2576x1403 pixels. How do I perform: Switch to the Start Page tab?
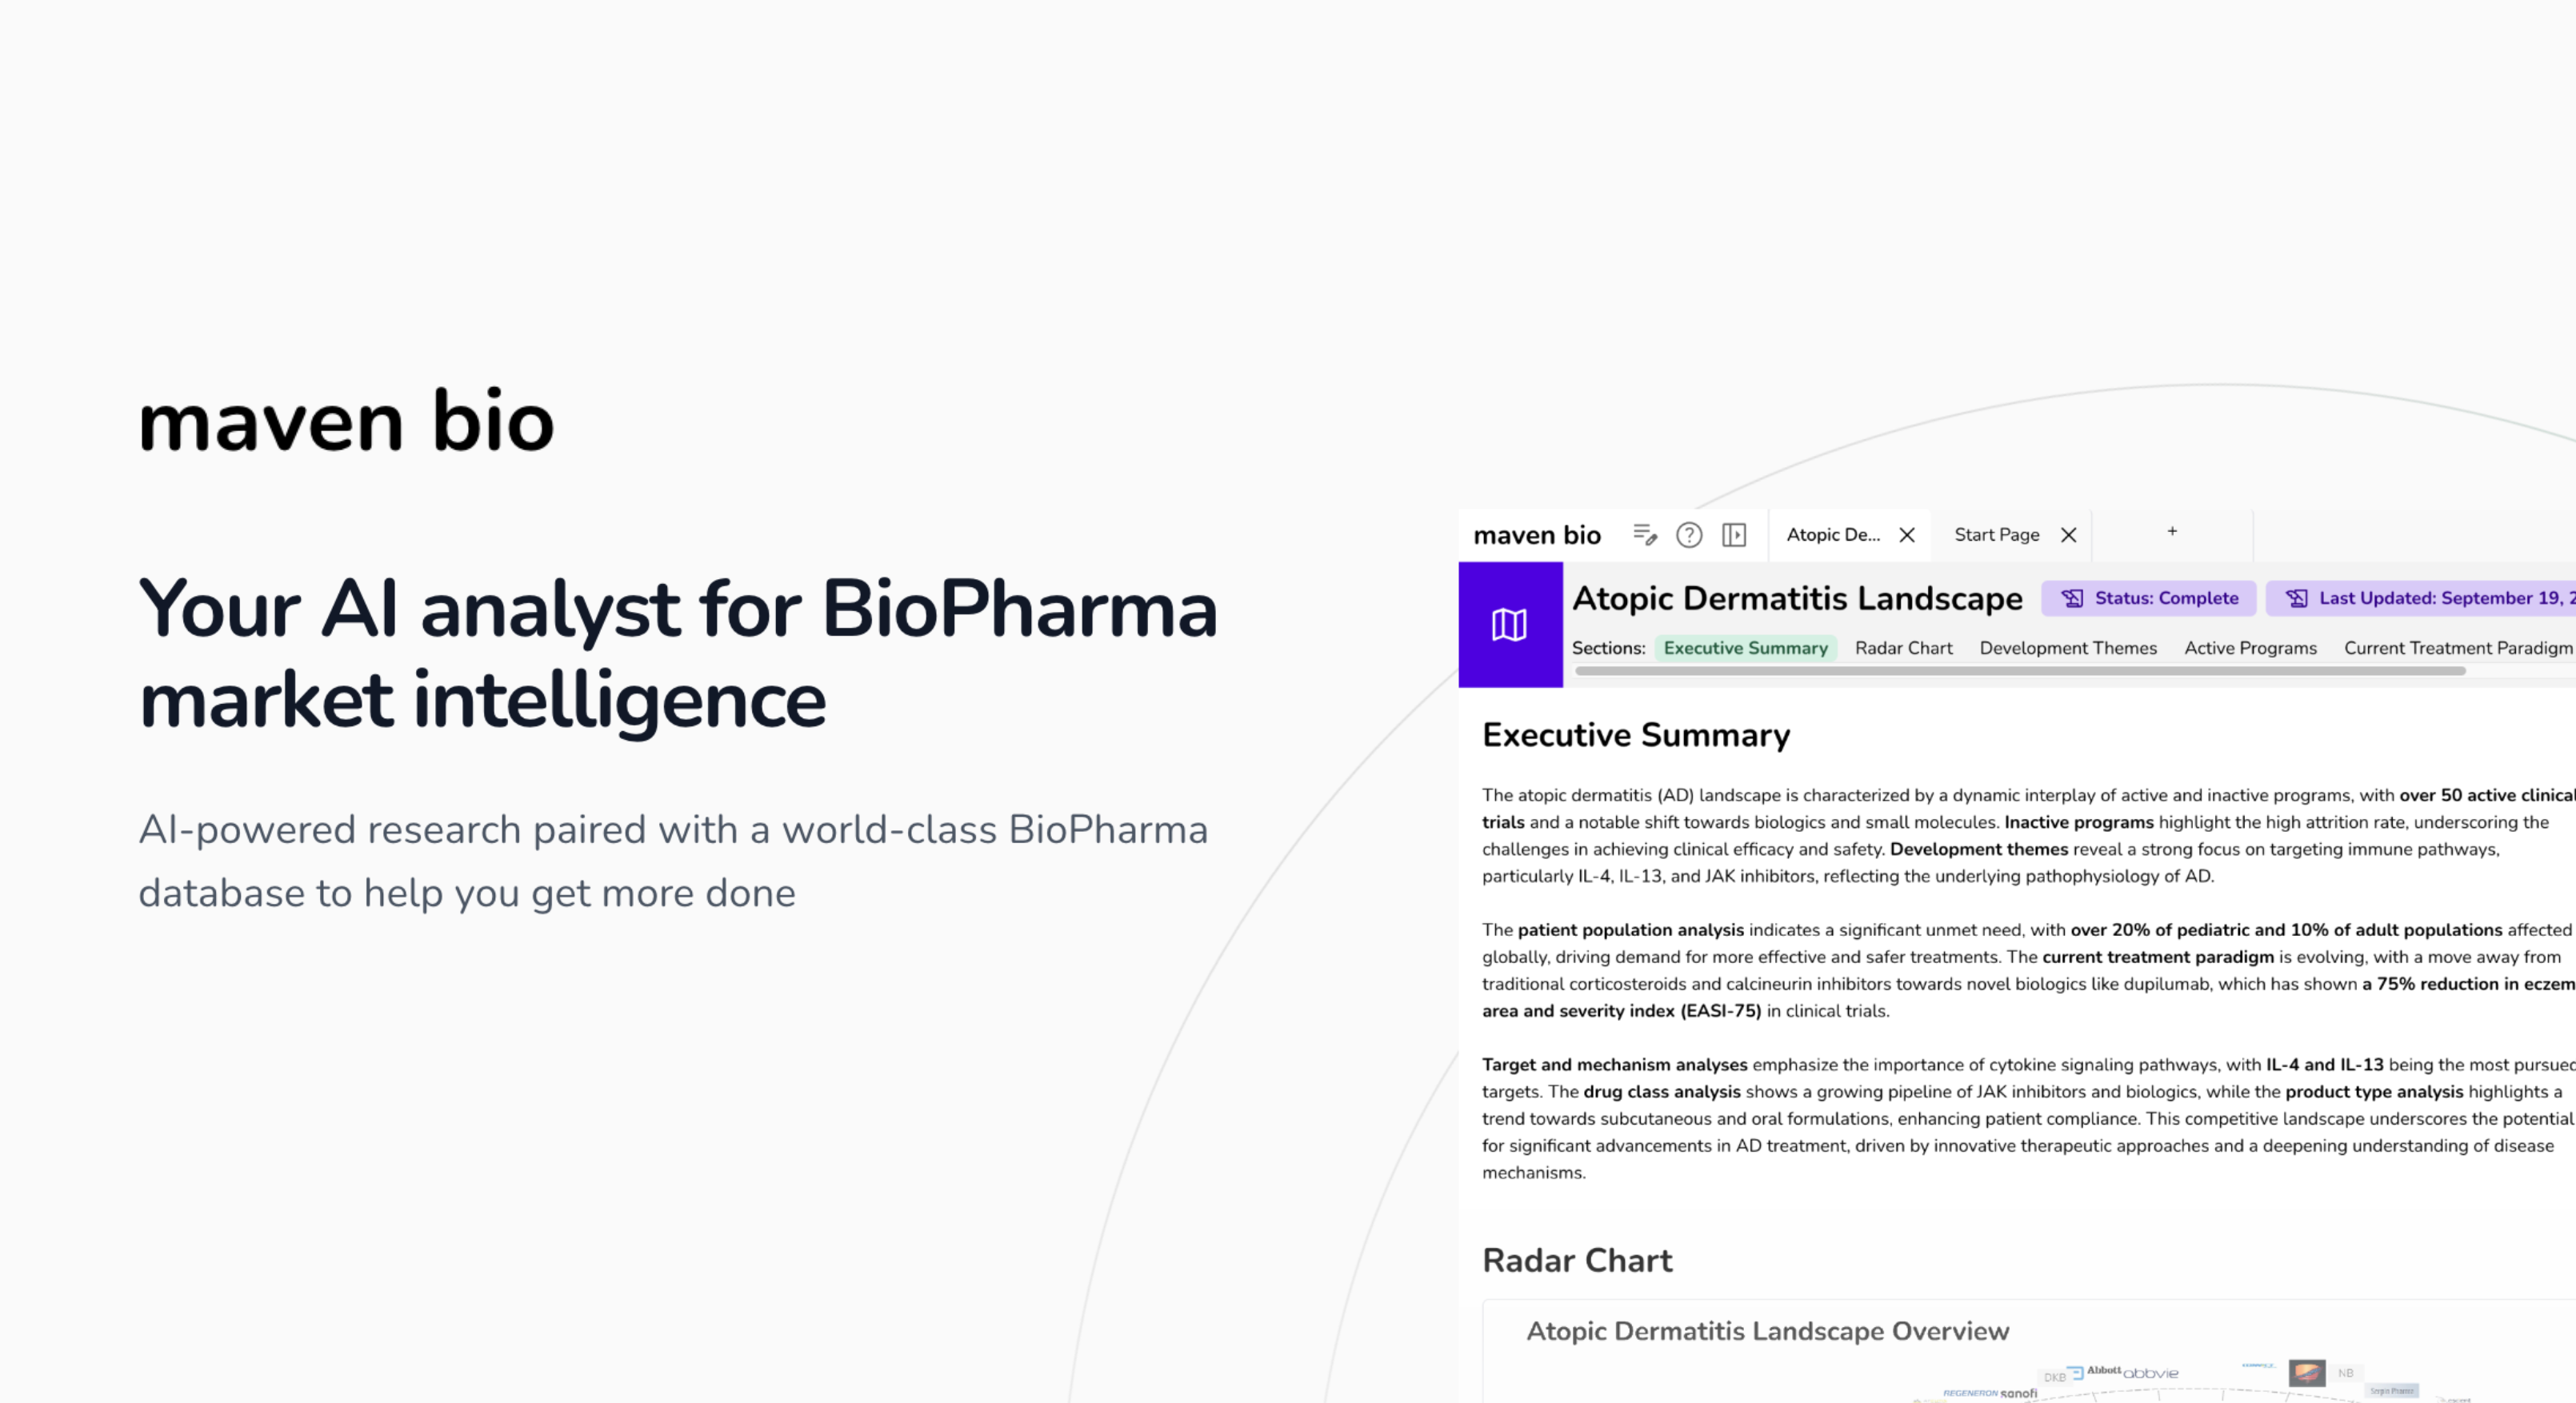pos(1996,535)
